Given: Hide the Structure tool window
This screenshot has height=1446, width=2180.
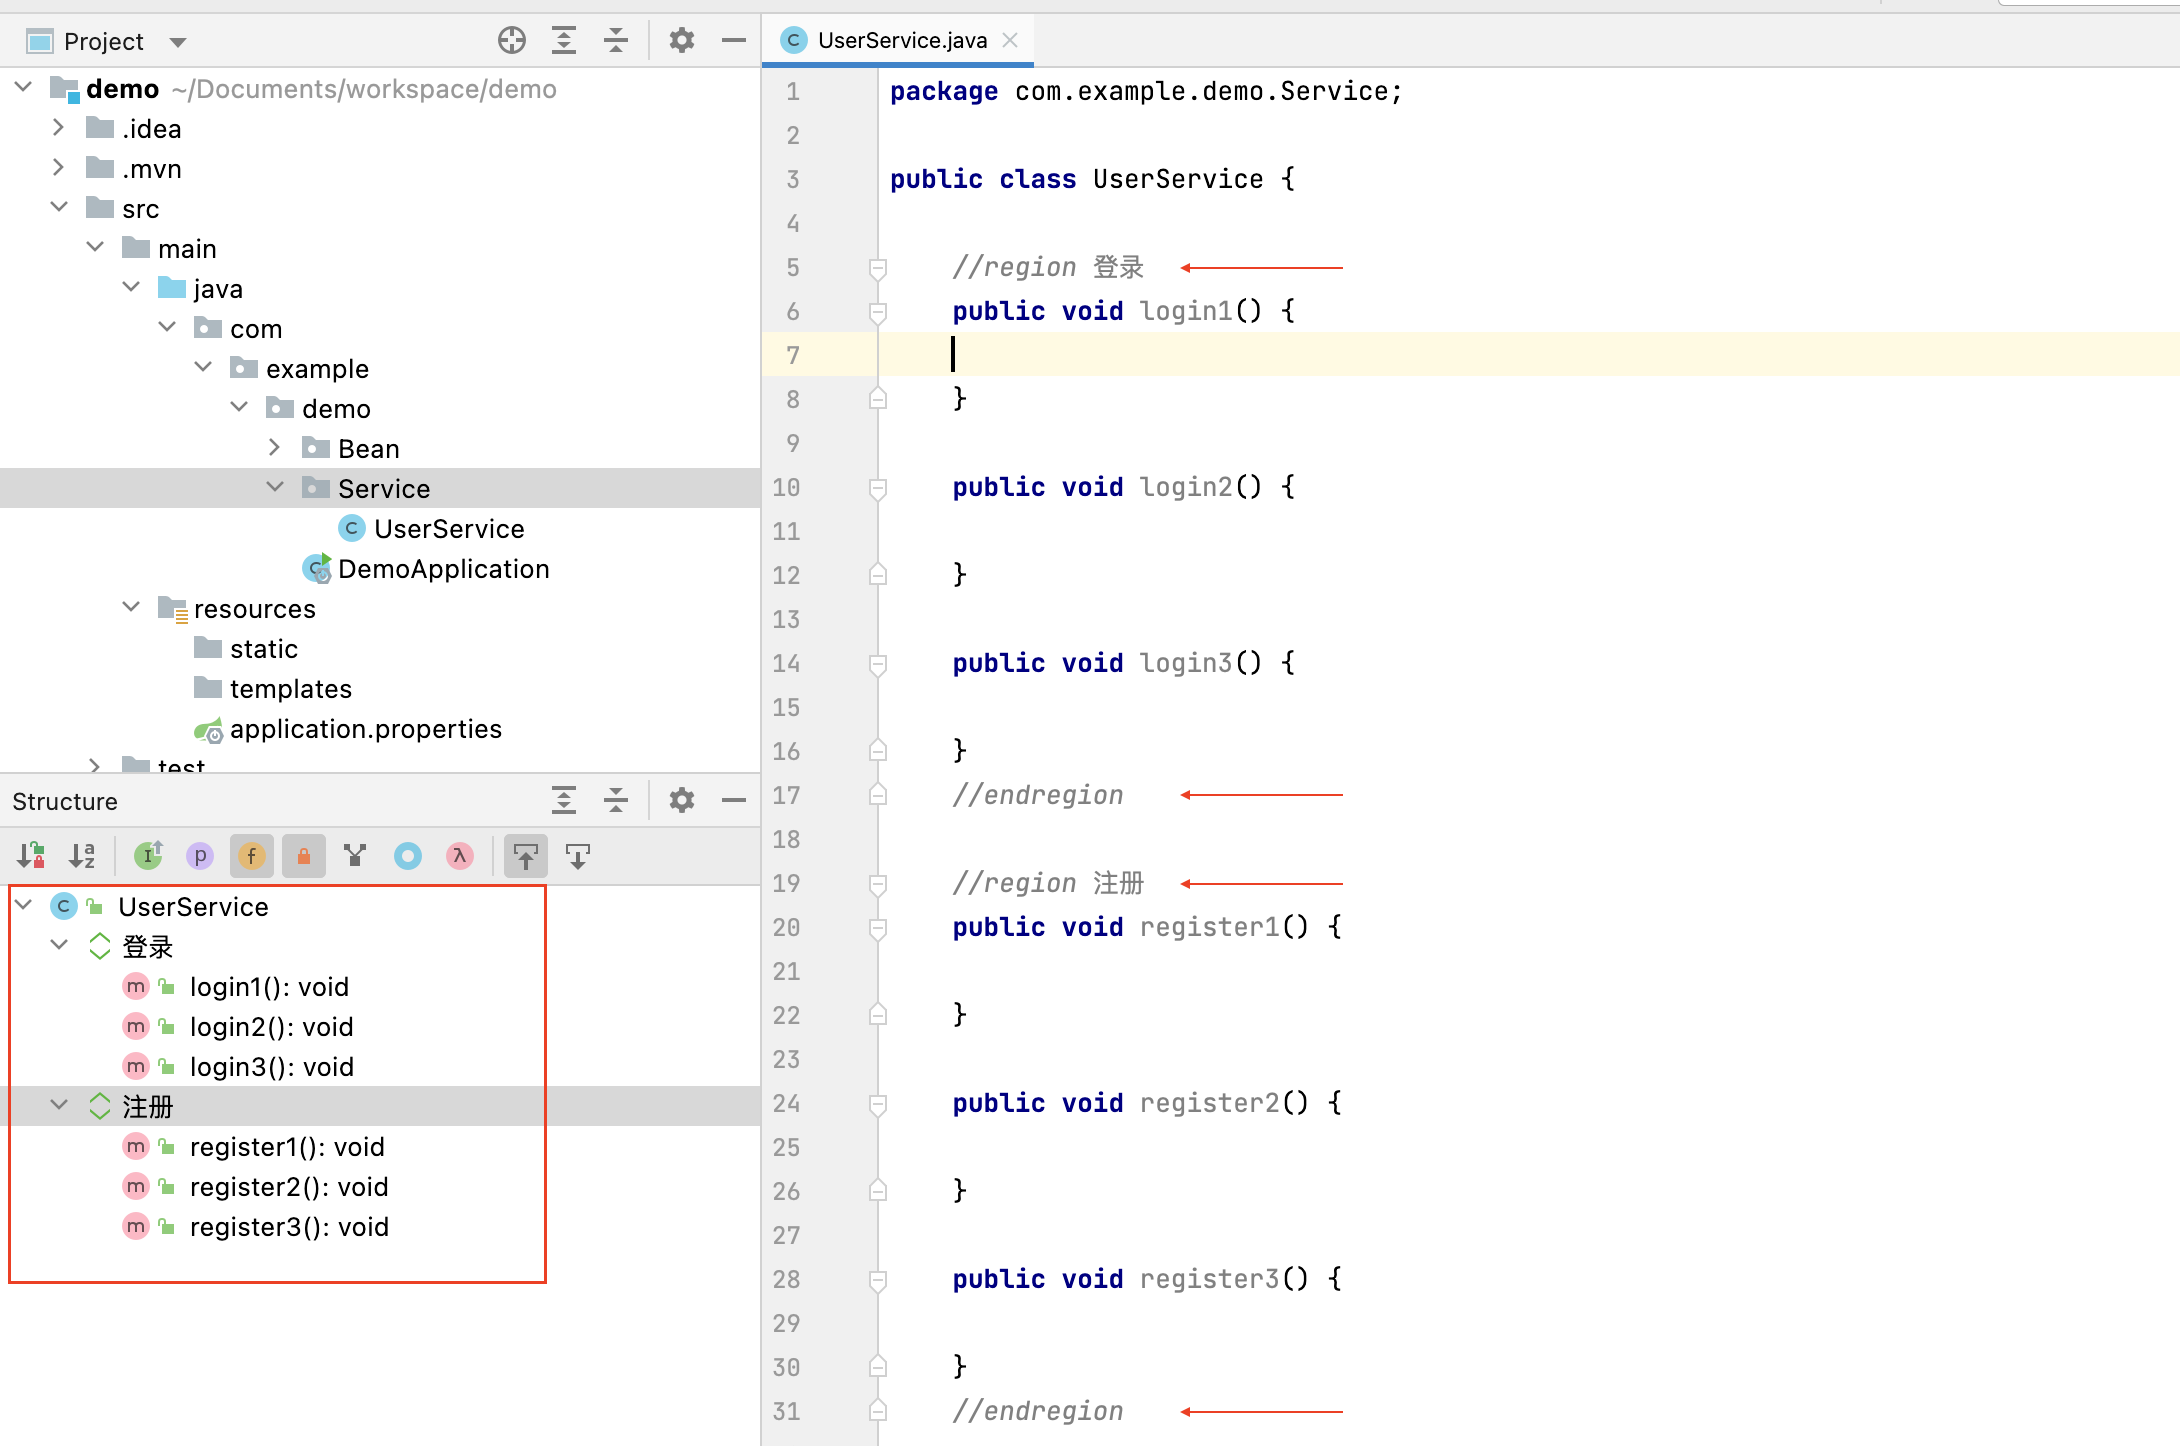Looking at the screenshot, I should (x=734, y=800).
